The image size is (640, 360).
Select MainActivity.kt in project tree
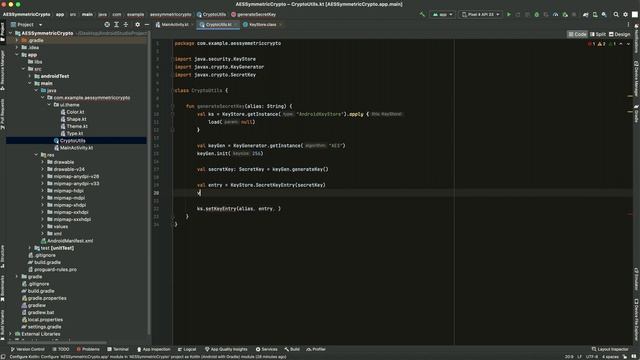(x=76, y=148)
